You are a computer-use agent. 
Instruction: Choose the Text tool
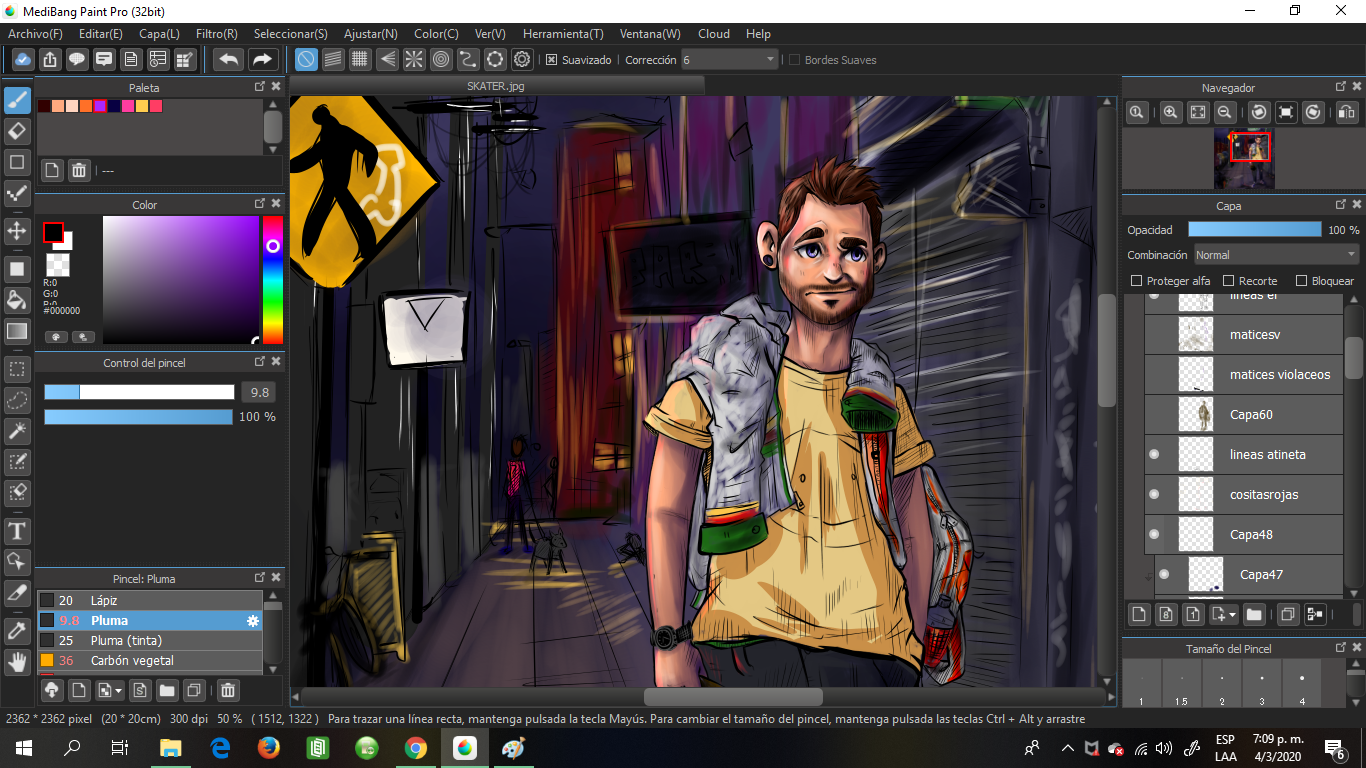click(x=17, y=530)
